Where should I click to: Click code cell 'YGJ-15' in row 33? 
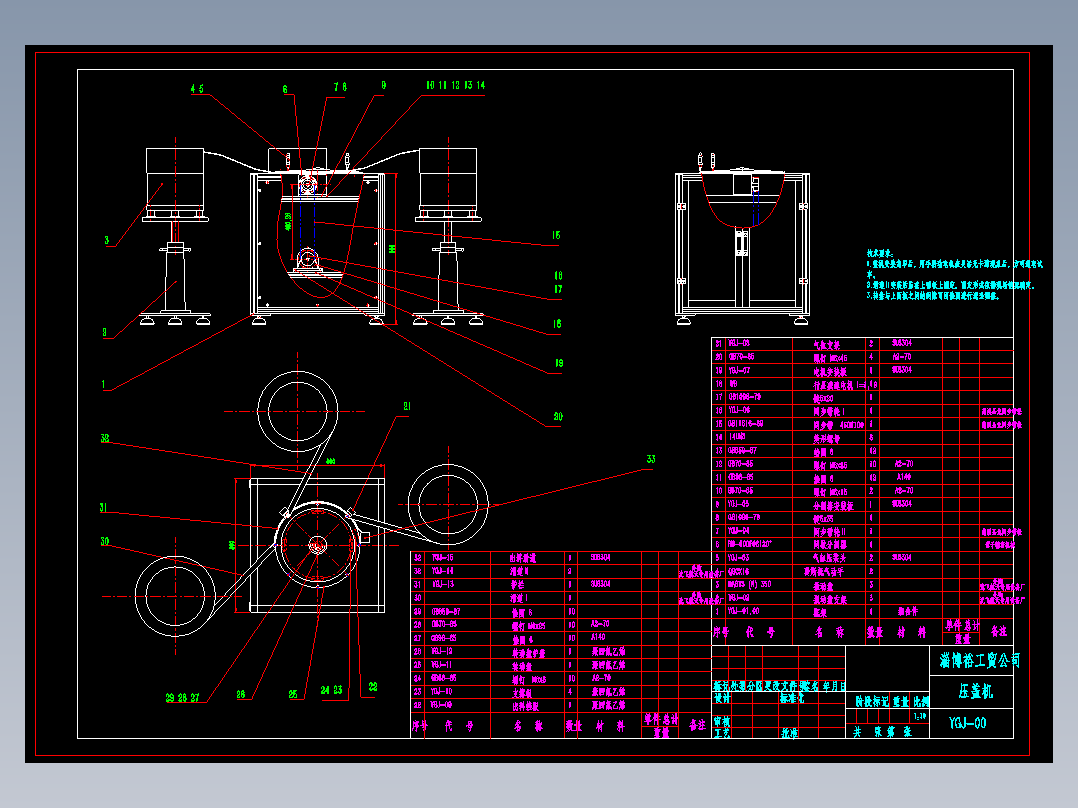pyautogui.click(x=442, y=558)
